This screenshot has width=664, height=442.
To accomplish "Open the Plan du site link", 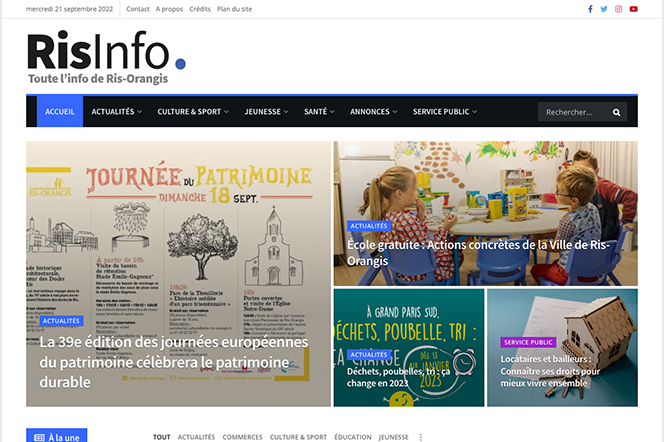I will coord(235,9).
